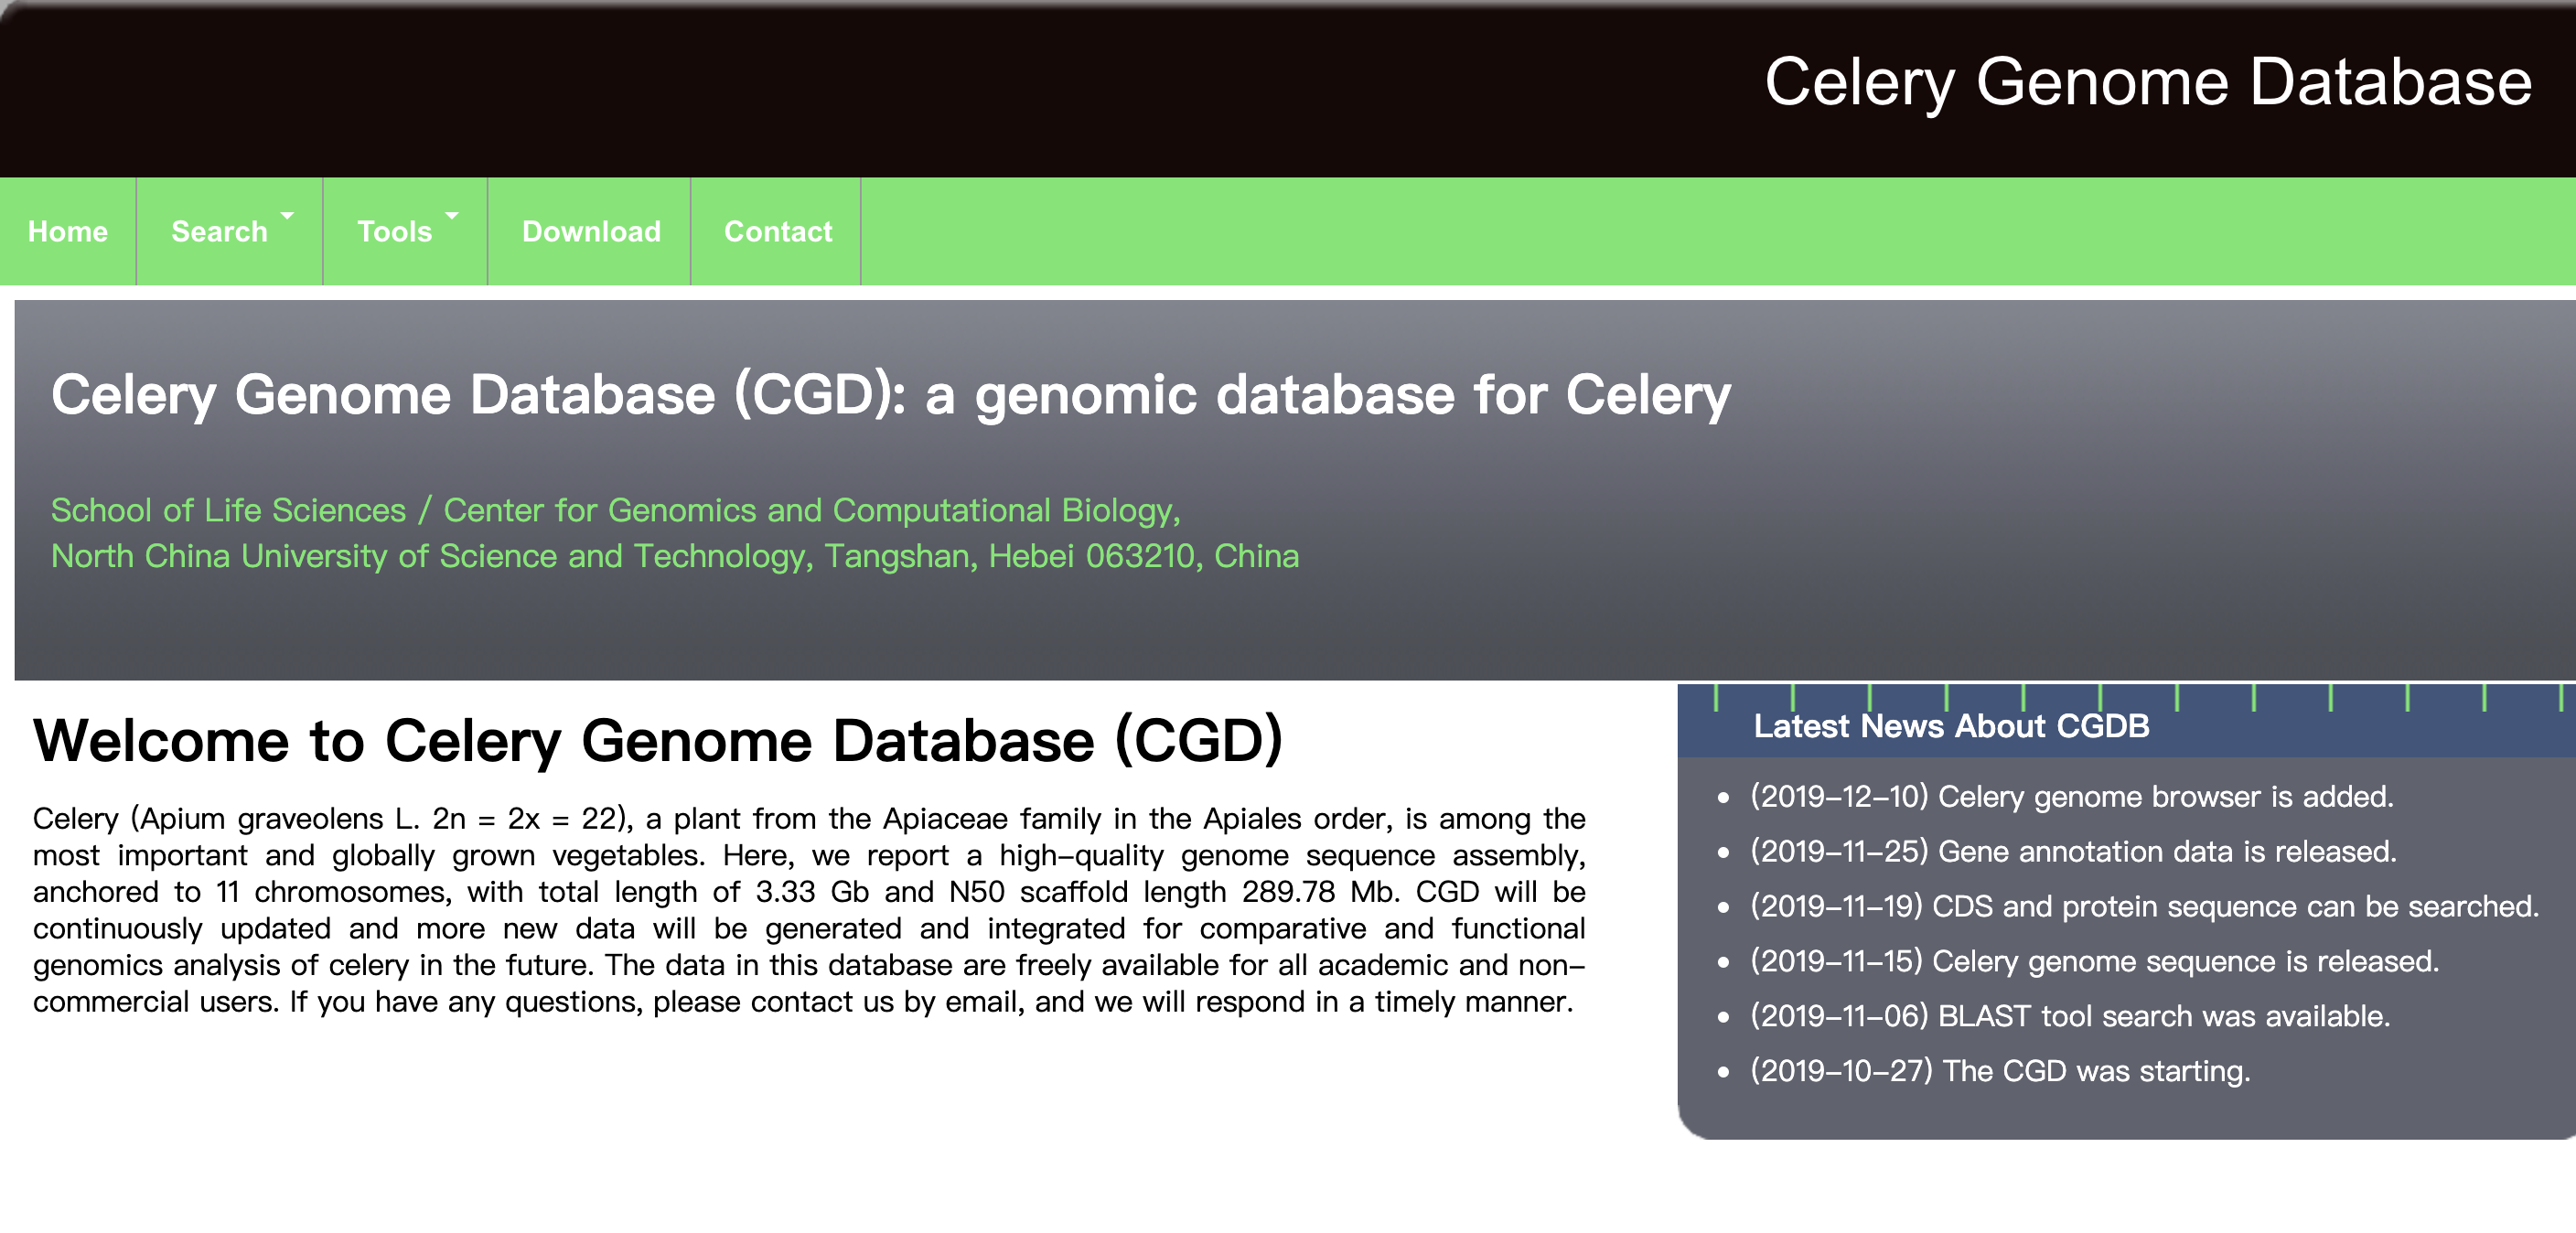
Task: Click North China University address line
Action: 675,556
